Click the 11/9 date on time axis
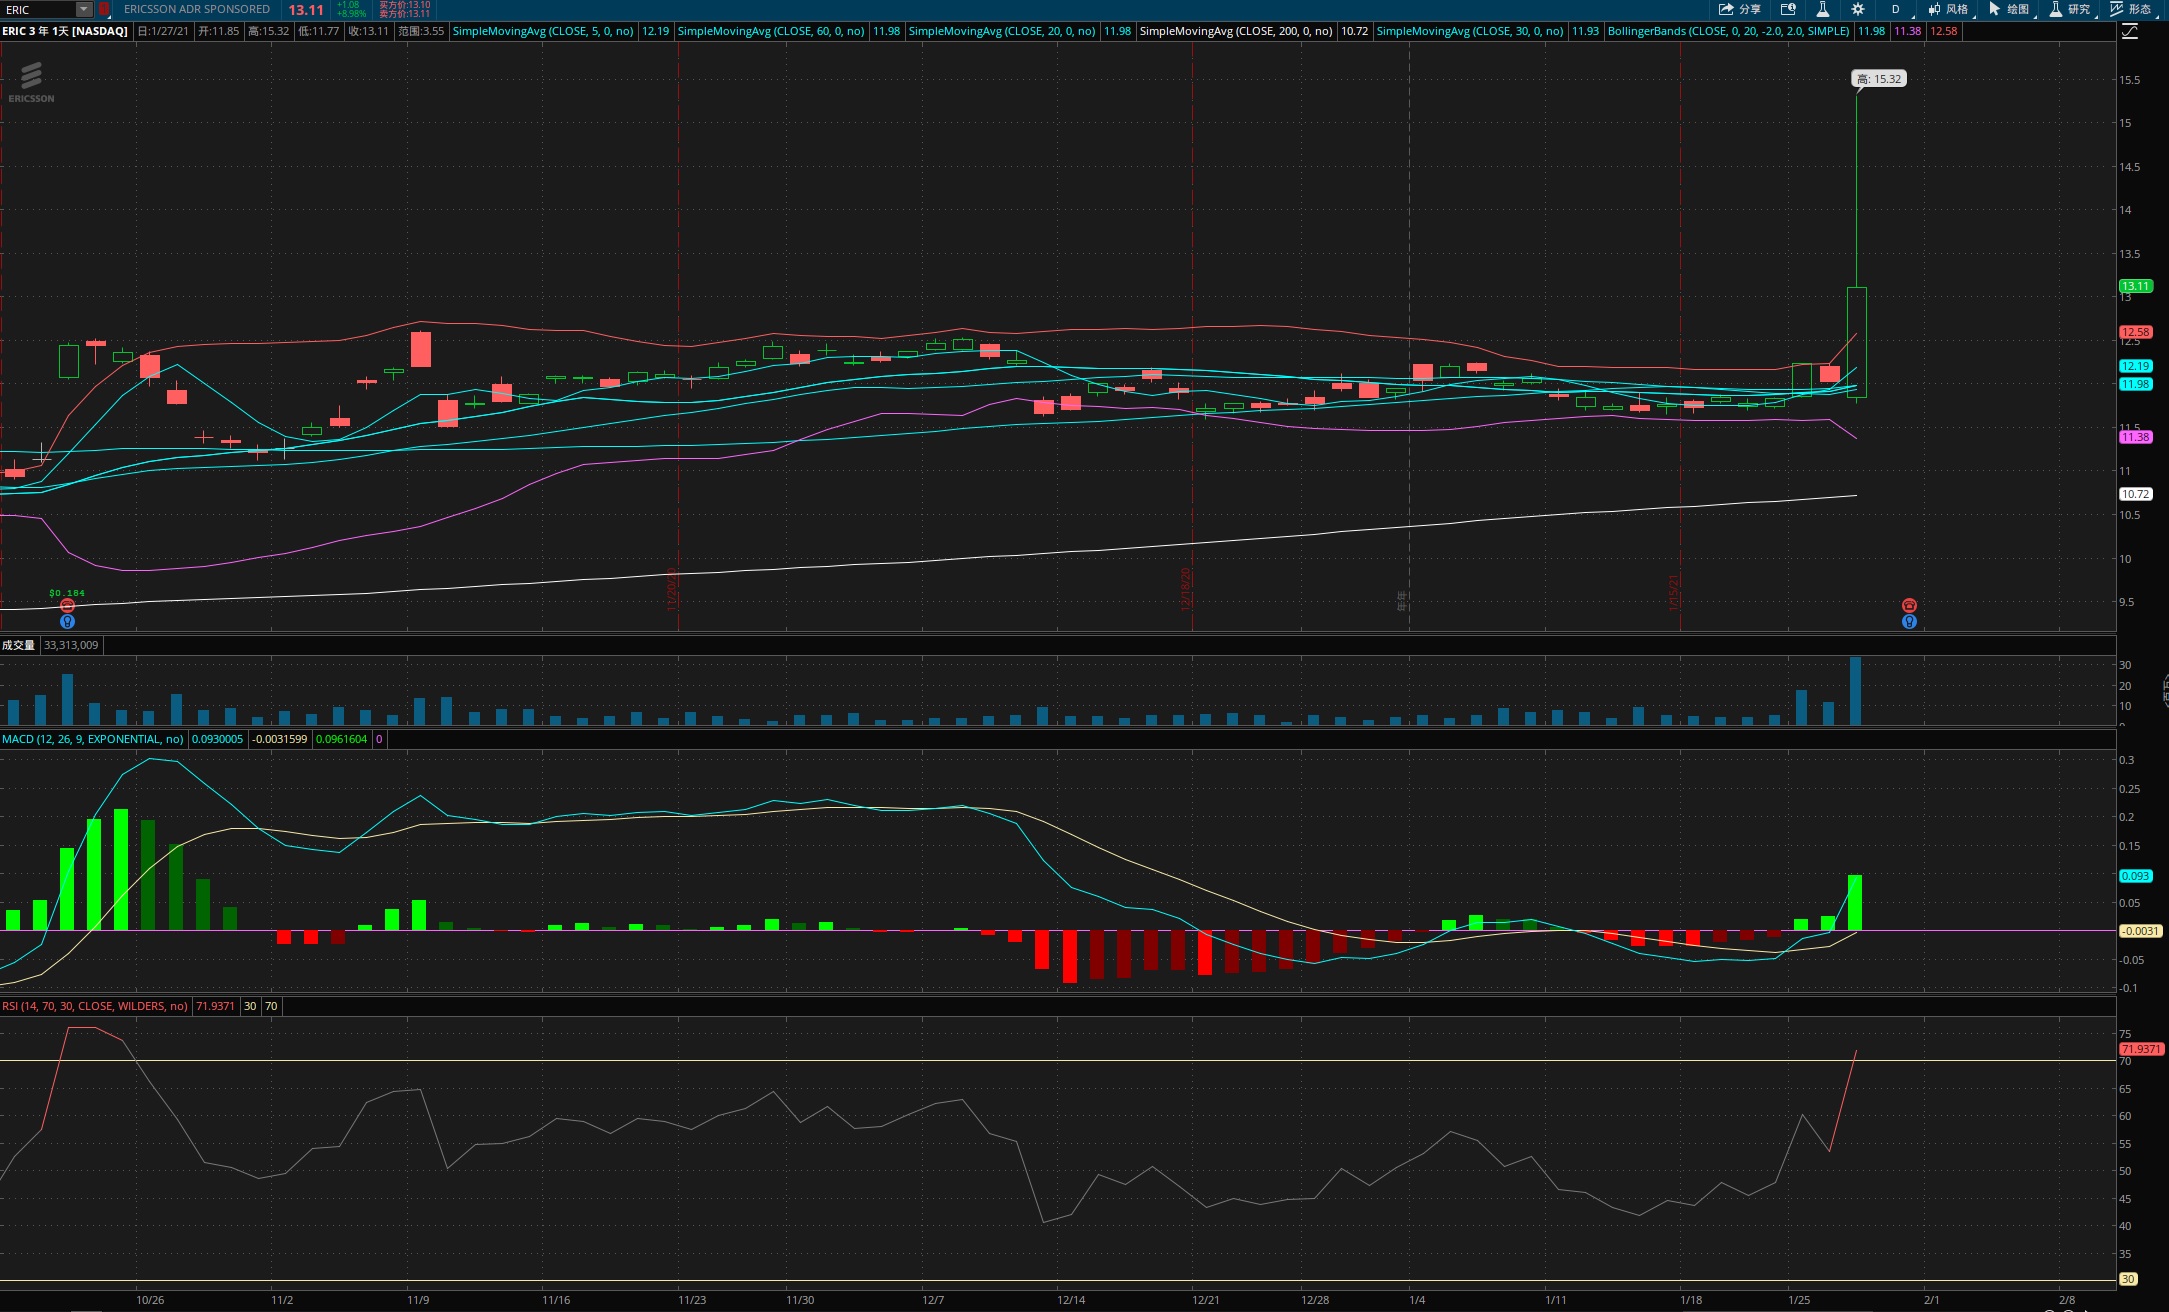This screenshot has height=1312, width=2169. coord(418,1300)
